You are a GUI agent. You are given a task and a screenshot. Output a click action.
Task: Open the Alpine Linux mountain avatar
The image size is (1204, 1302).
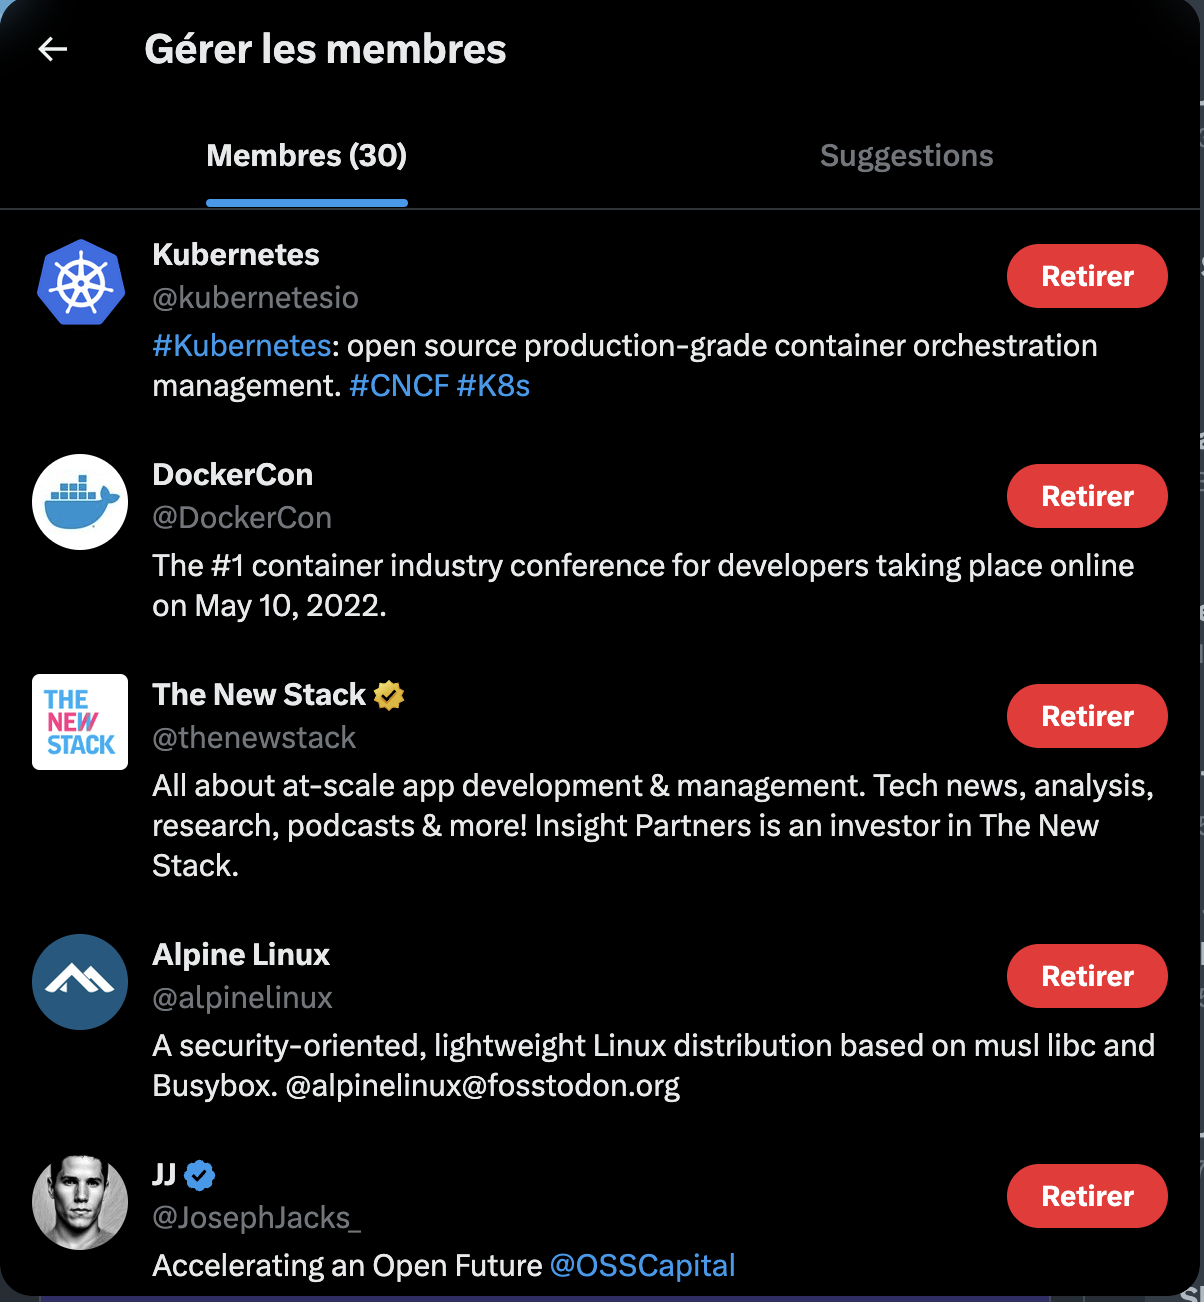pos(80,982)
